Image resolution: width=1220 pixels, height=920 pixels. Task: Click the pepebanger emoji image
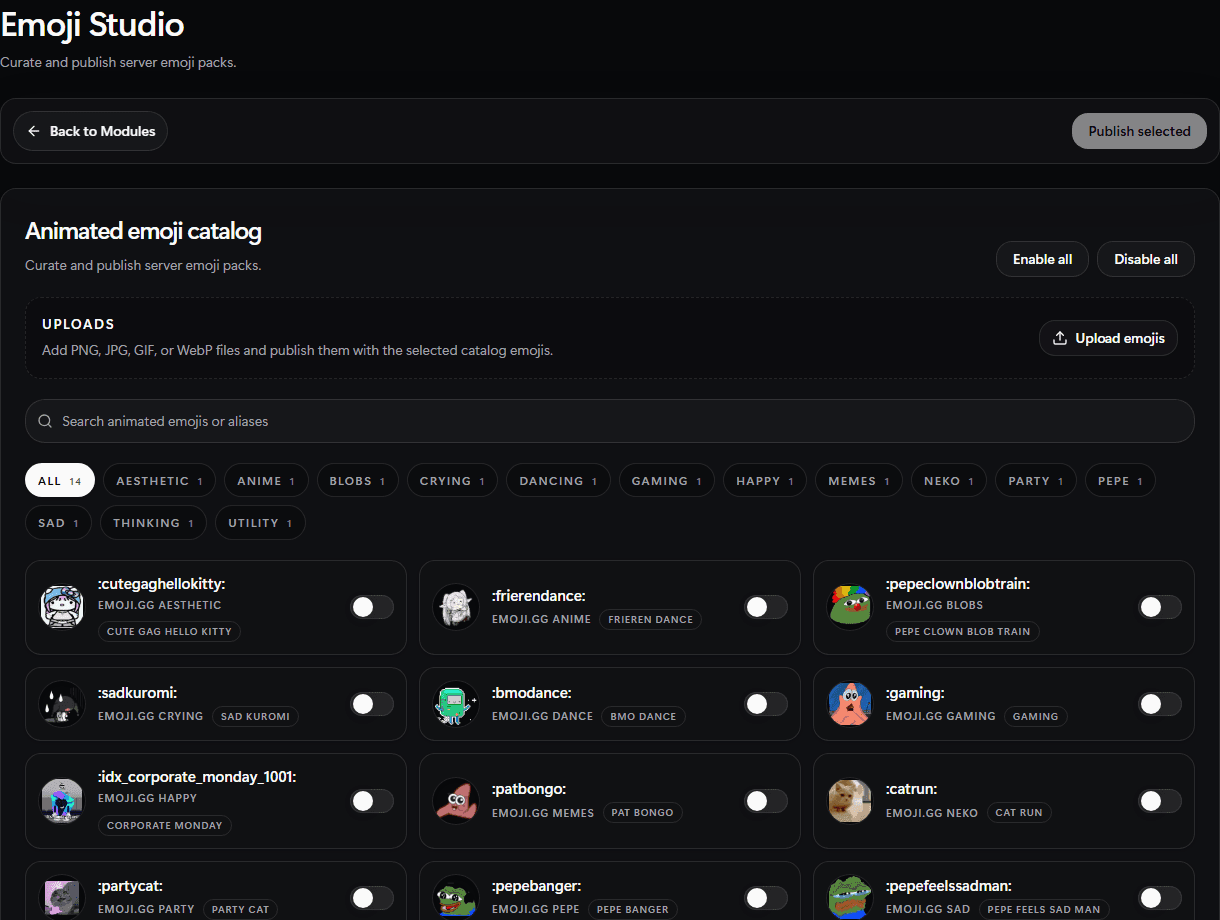456,898
